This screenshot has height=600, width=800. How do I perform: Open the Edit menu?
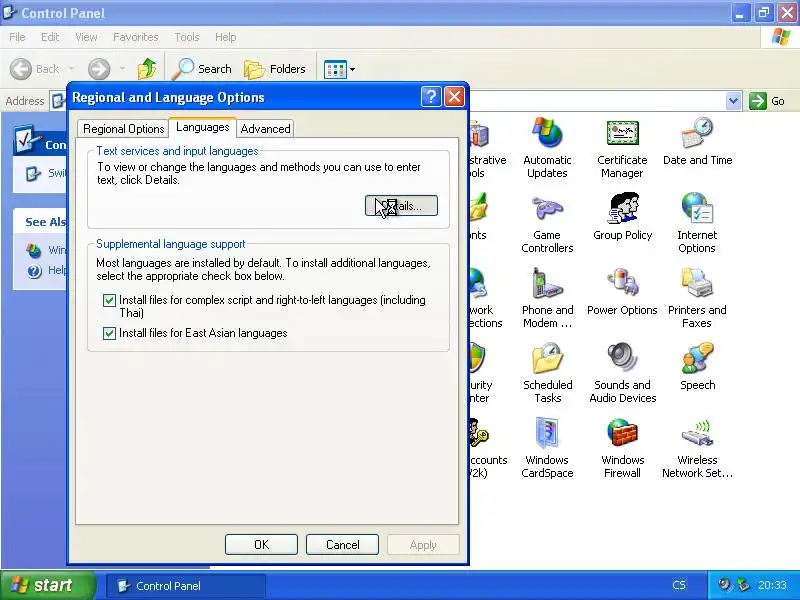click(50, 37)
